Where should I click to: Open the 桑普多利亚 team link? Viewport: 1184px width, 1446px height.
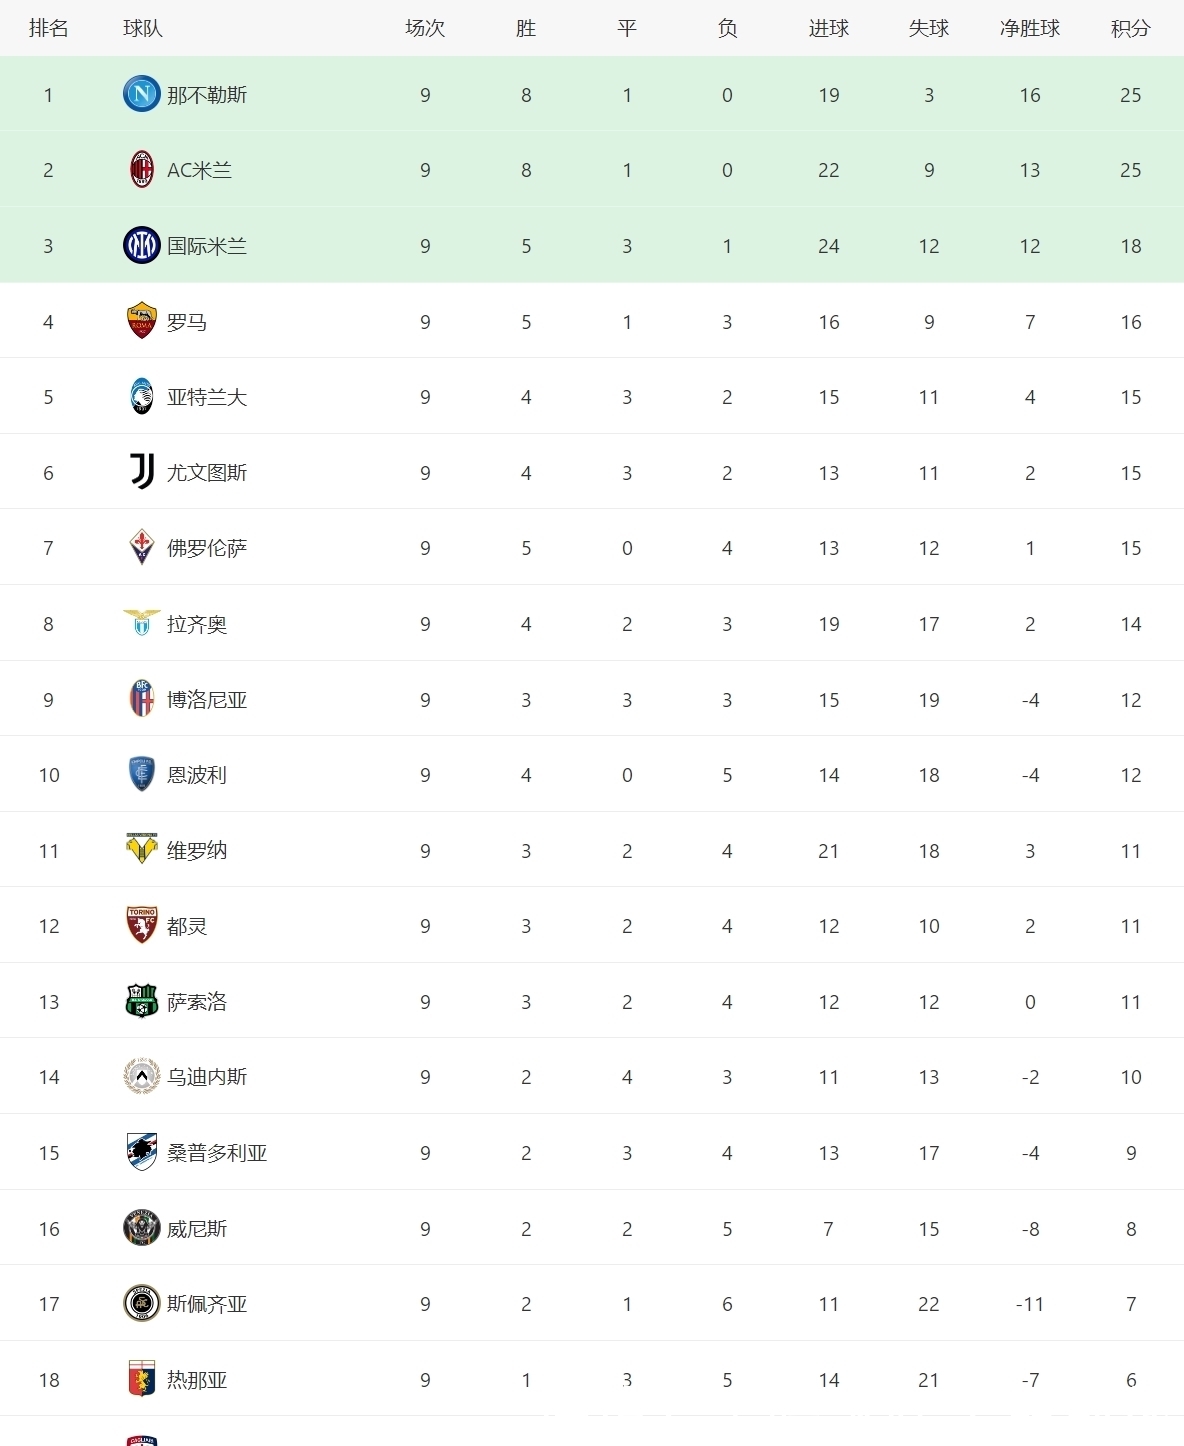[x=217, y=1153]
